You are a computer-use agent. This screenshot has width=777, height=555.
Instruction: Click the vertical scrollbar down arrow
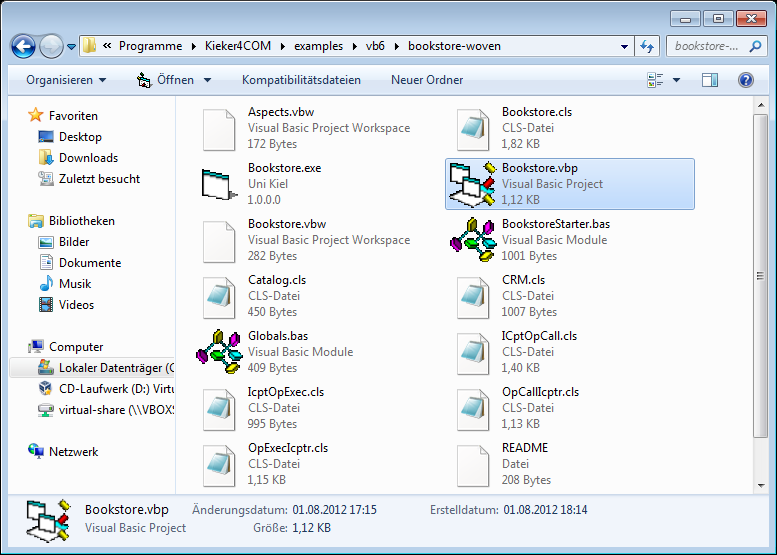[761, 486]
